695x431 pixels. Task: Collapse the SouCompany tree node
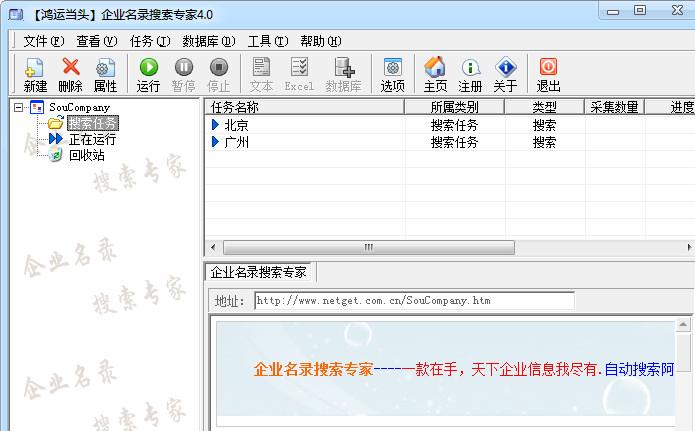click(18, 107)
